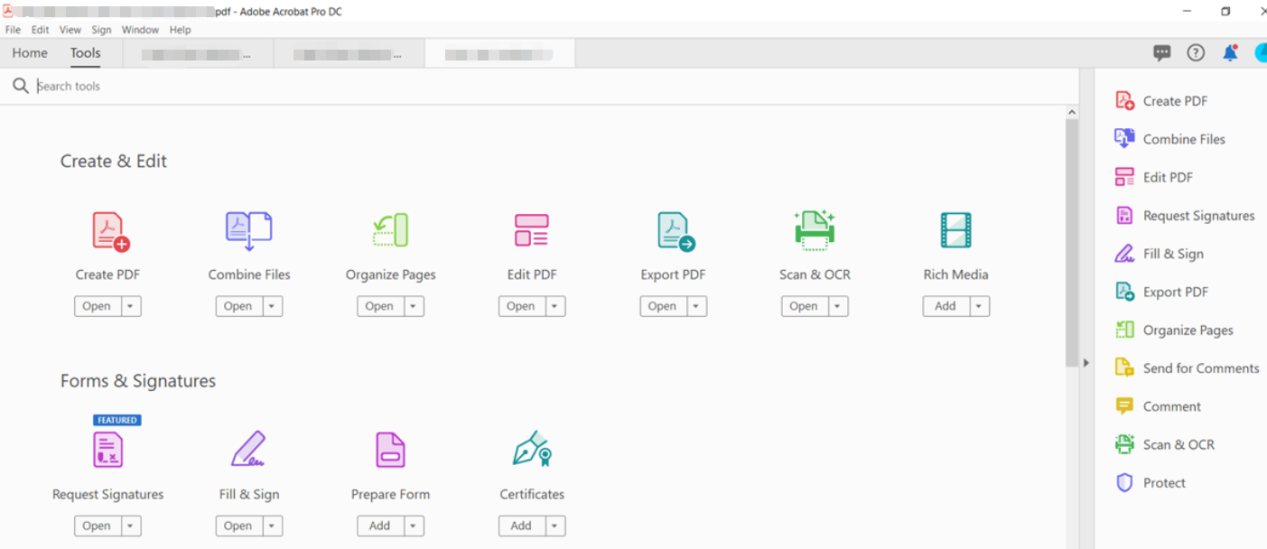Click Add button under Rich Media

[946, 306]
